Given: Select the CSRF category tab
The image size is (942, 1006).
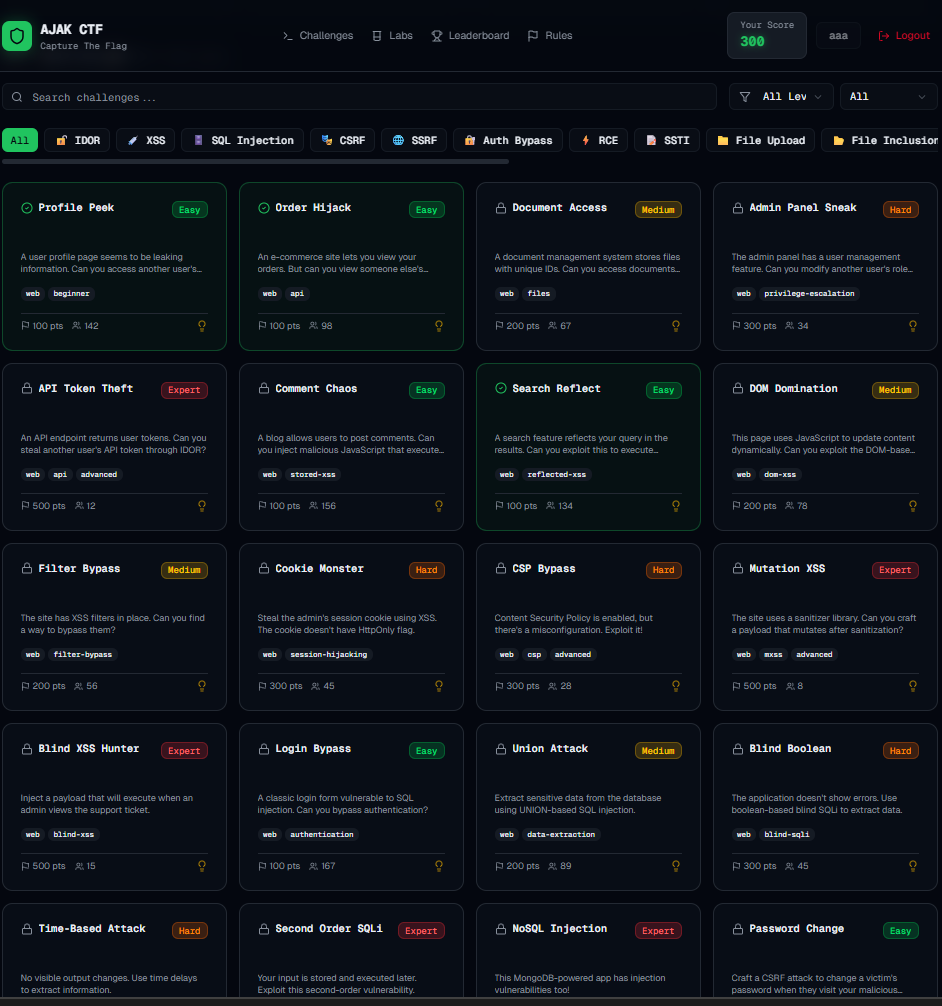Looking at the screenshot, I should (x=343, y=141).
